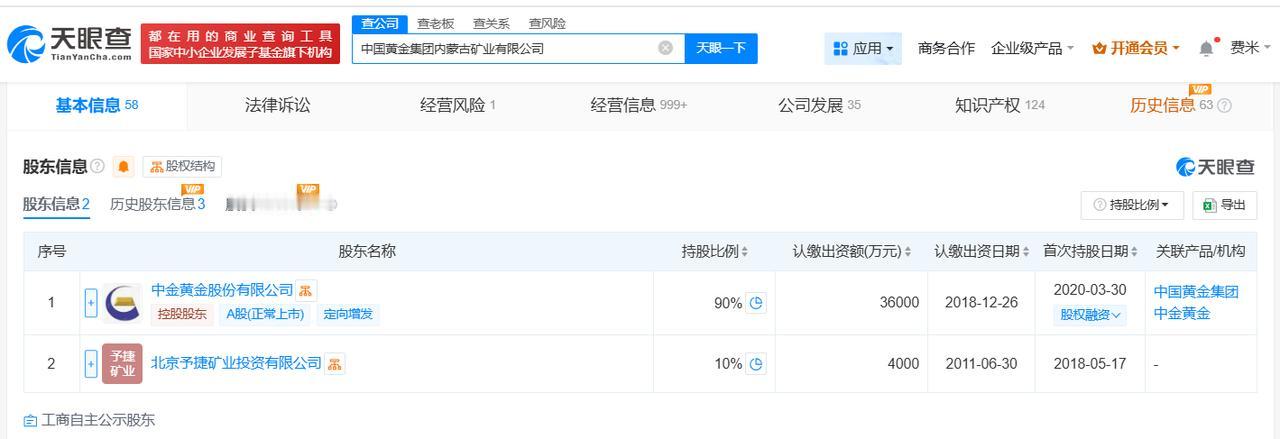Switch to 基本信息 tab

point(97,105)
